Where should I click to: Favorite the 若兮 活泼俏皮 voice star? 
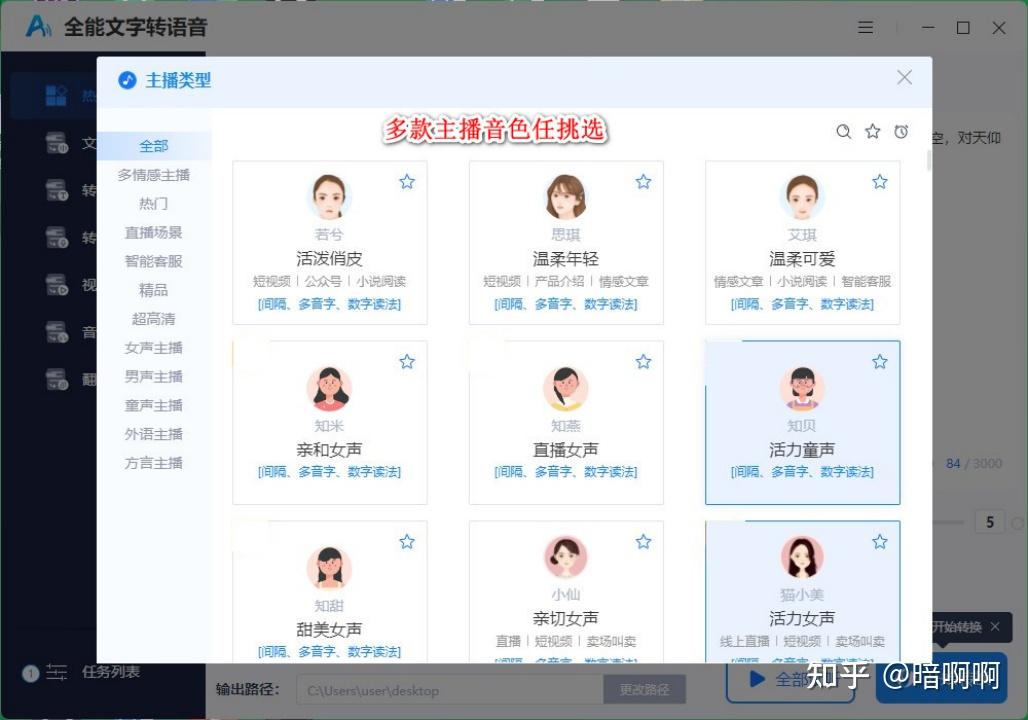407,182
